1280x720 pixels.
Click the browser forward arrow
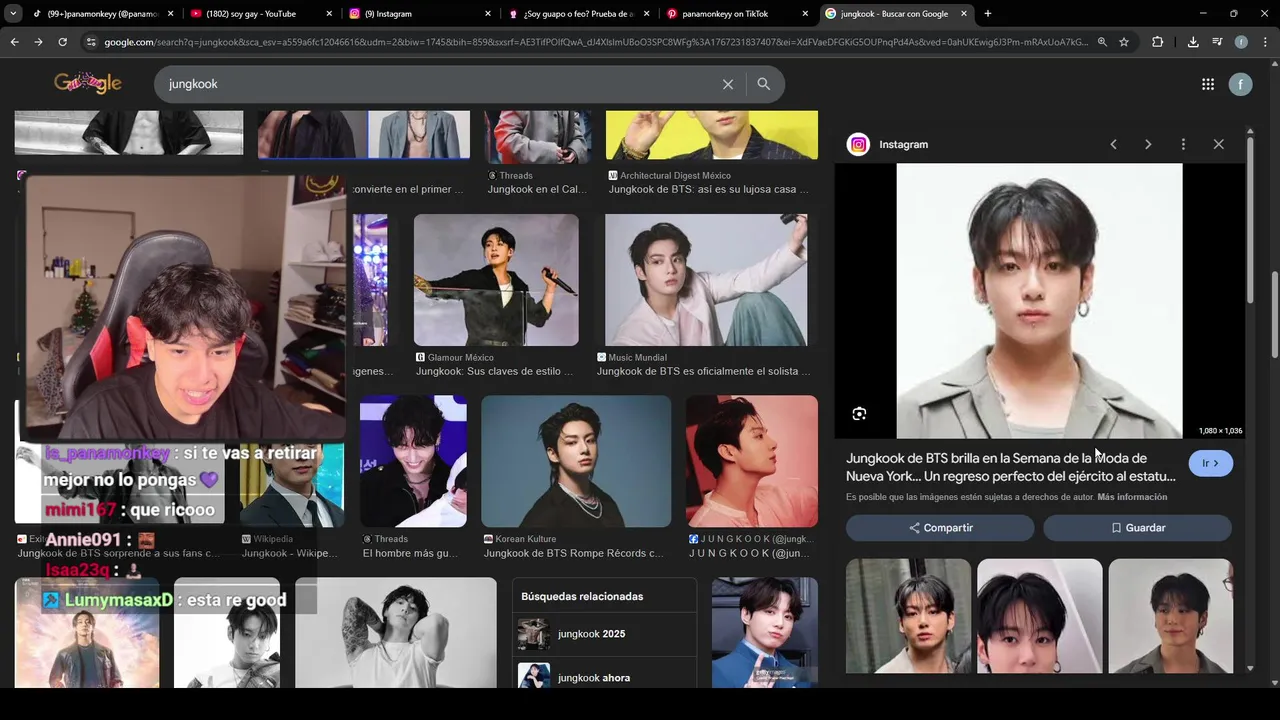38,42
